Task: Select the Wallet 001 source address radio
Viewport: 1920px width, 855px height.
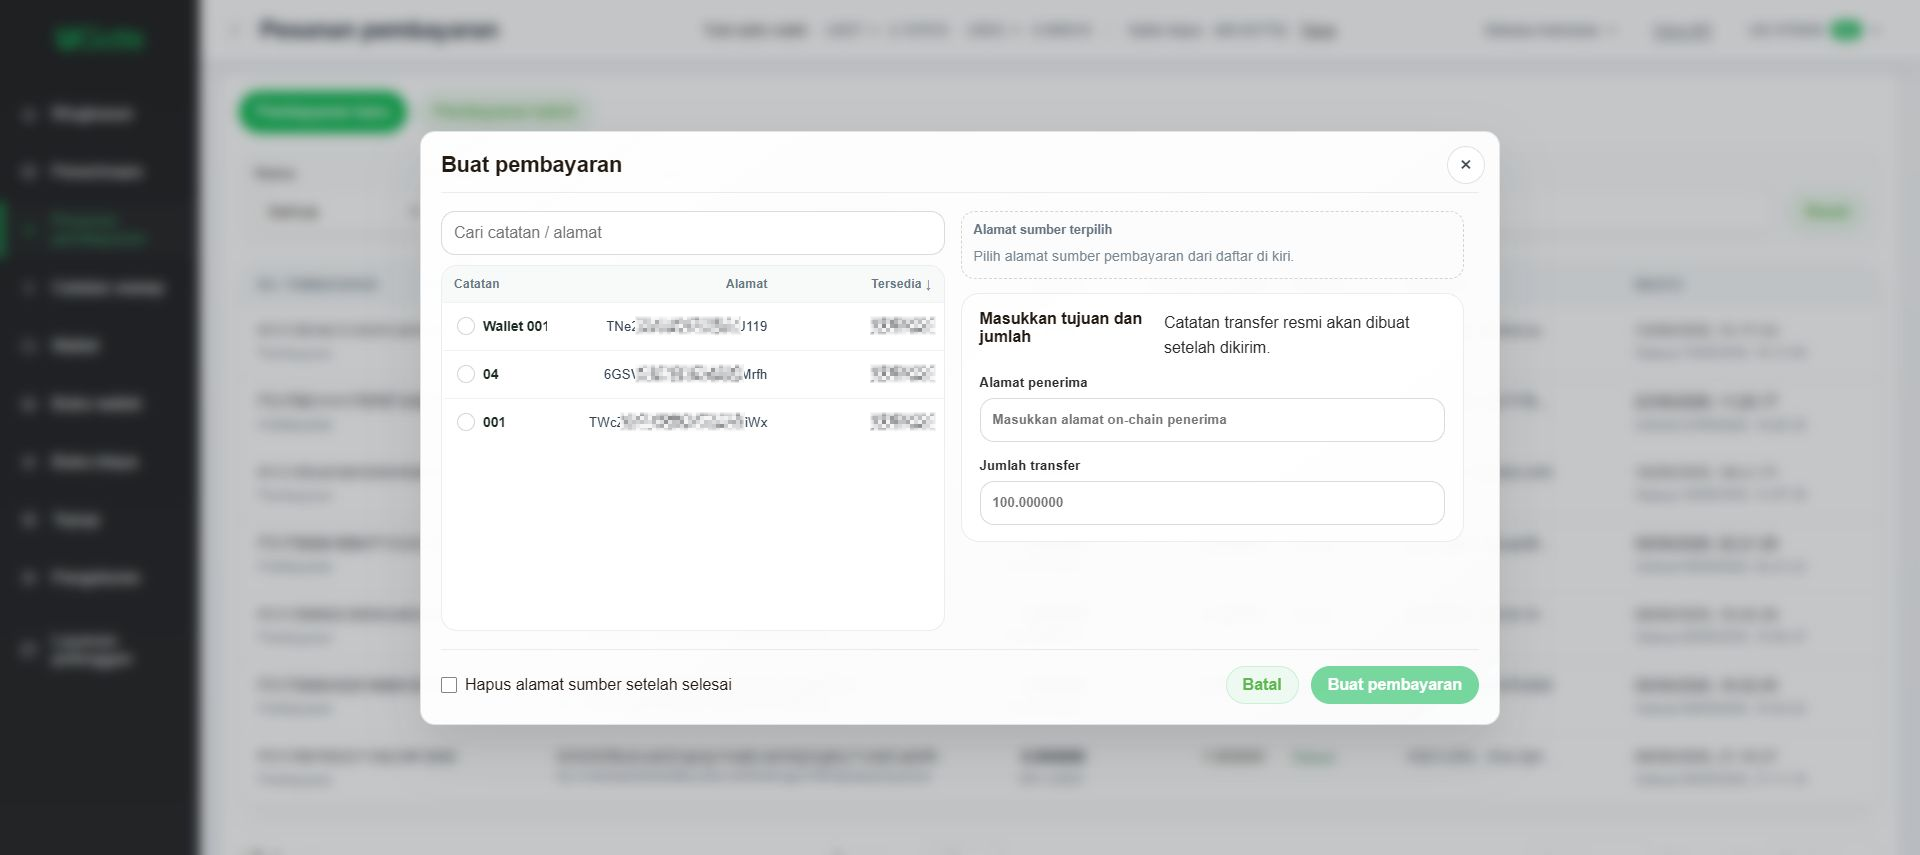Action: point(466,326)
